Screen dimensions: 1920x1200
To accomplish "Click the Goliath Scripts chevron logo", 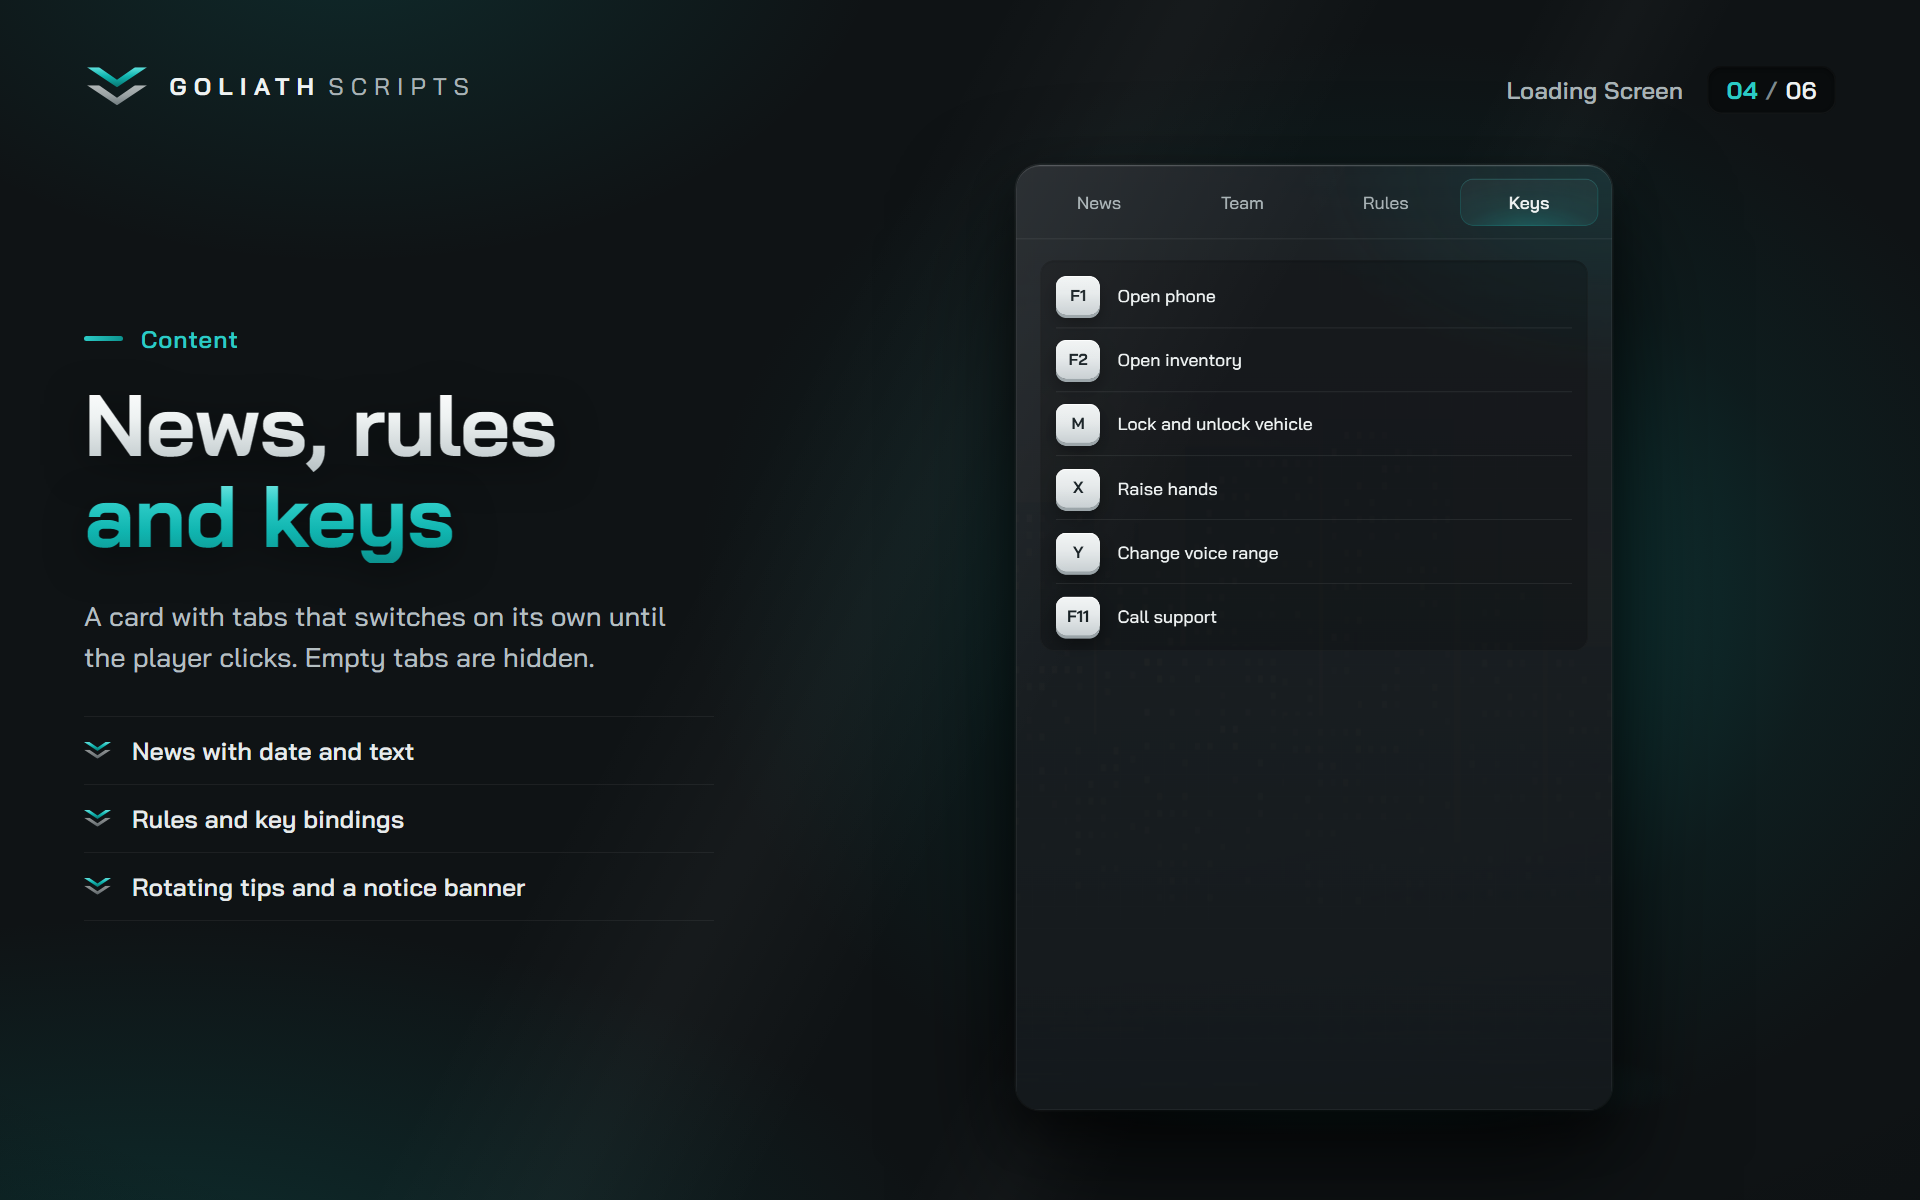I will pos(116,86).
